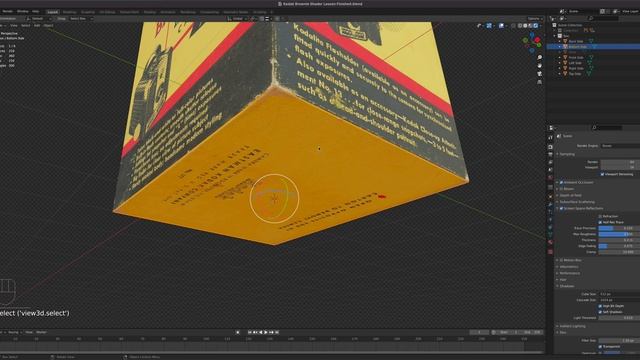This screenshot has width=640, height=360.
Task: Expand the Hair panel
Action: point(562,280)
